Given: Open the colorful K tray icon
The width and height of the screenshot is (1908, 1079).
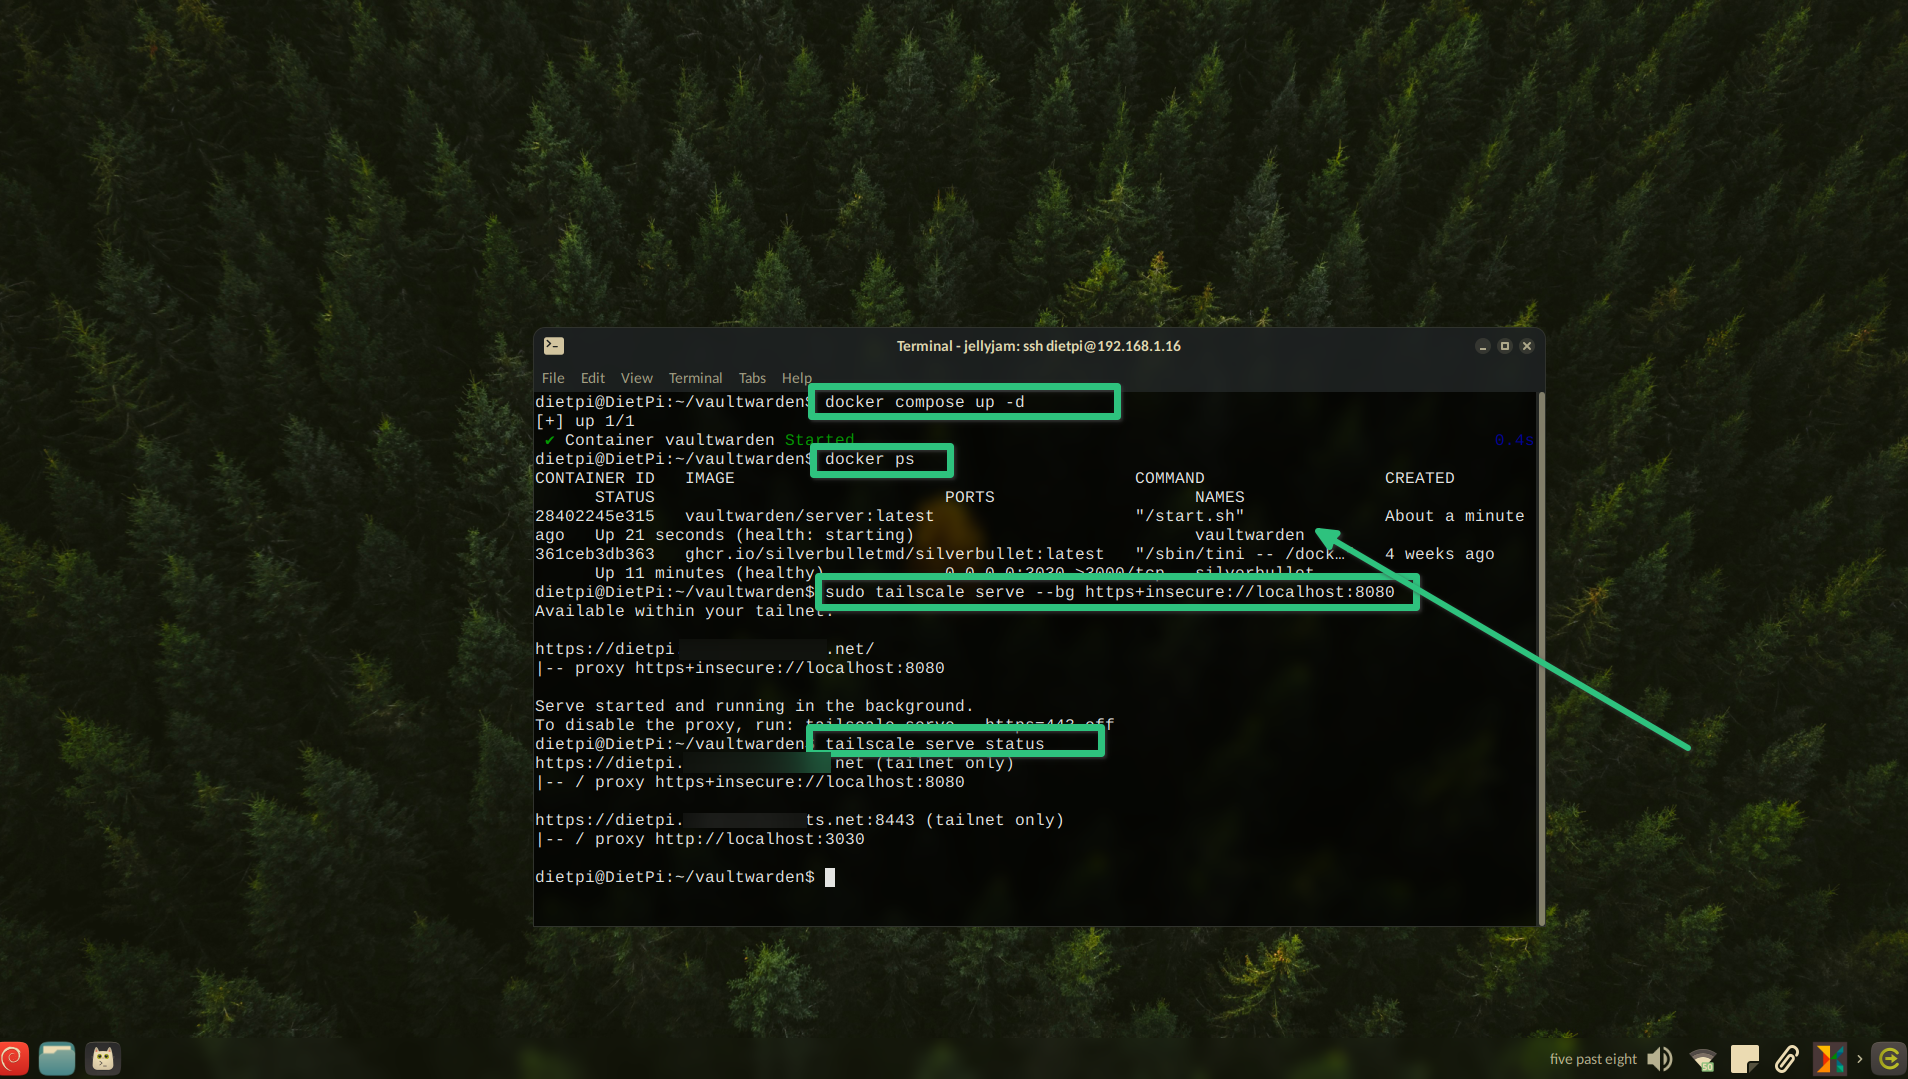Looking at the screenshot, I should point(1829,1059).
